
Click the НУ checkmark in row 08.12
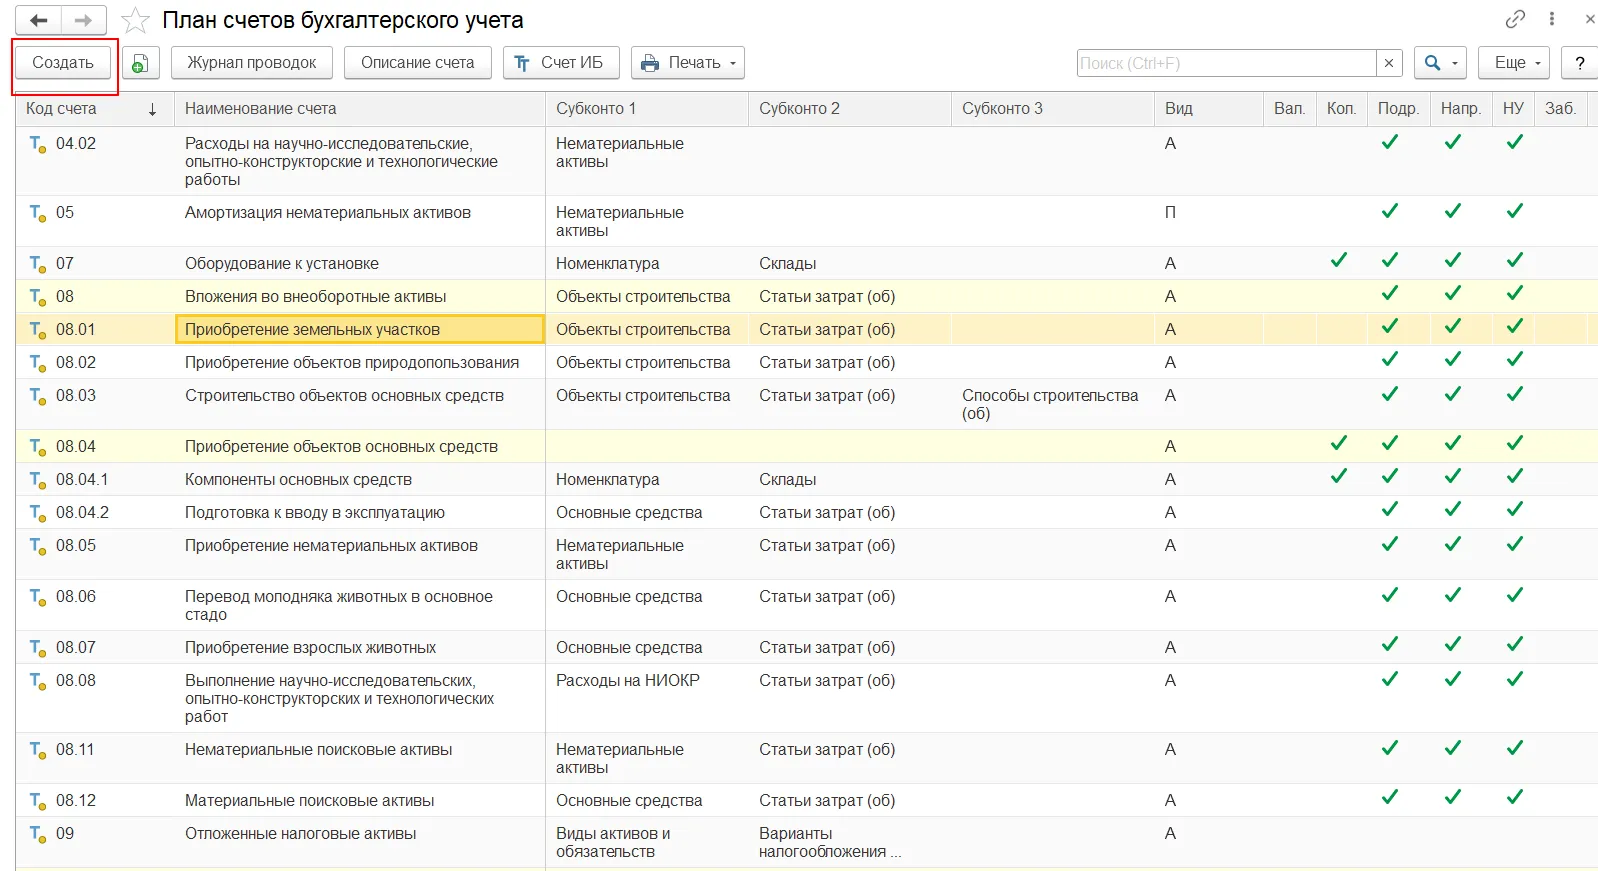[x=1515, y=797]
